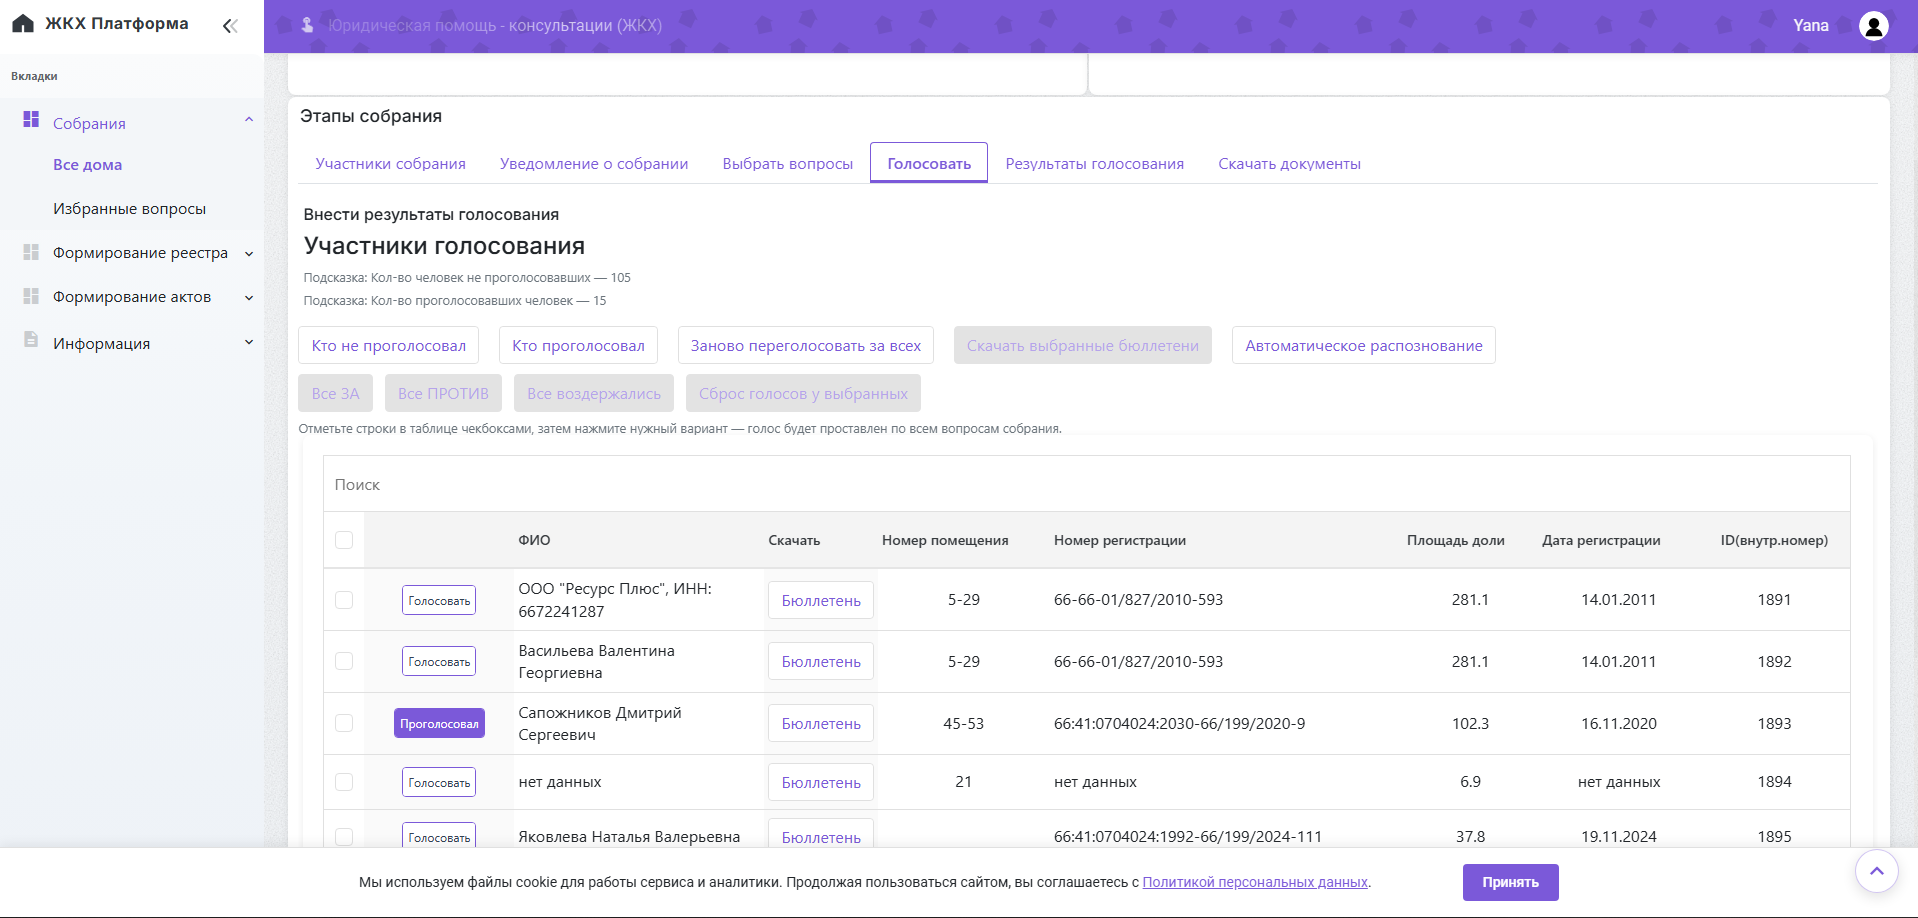Click the ФИО column header
1918x918 pixels.
click(x=534, y=540)
